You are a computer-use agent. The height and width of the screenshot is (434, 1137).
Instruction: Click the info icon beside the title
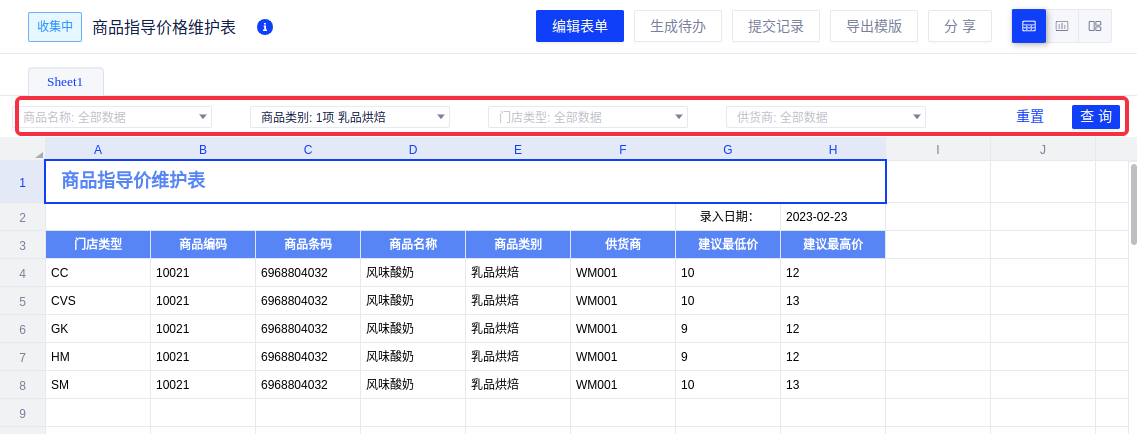tap(265, 27)
